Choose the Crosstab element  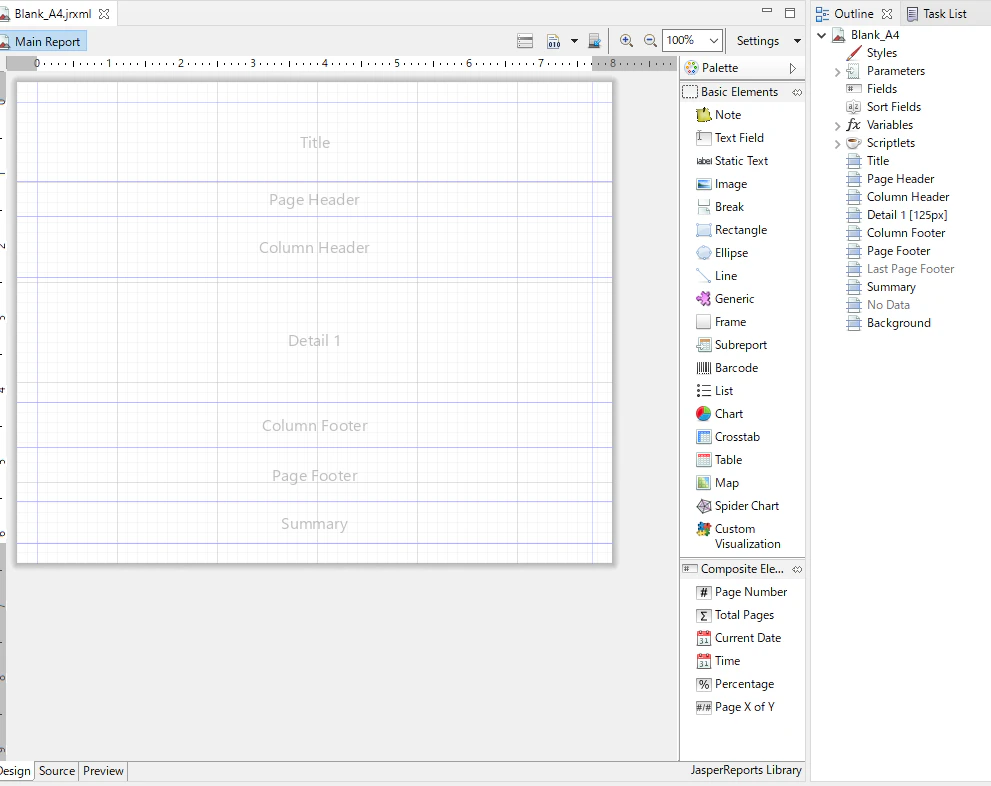coord(727,437)
